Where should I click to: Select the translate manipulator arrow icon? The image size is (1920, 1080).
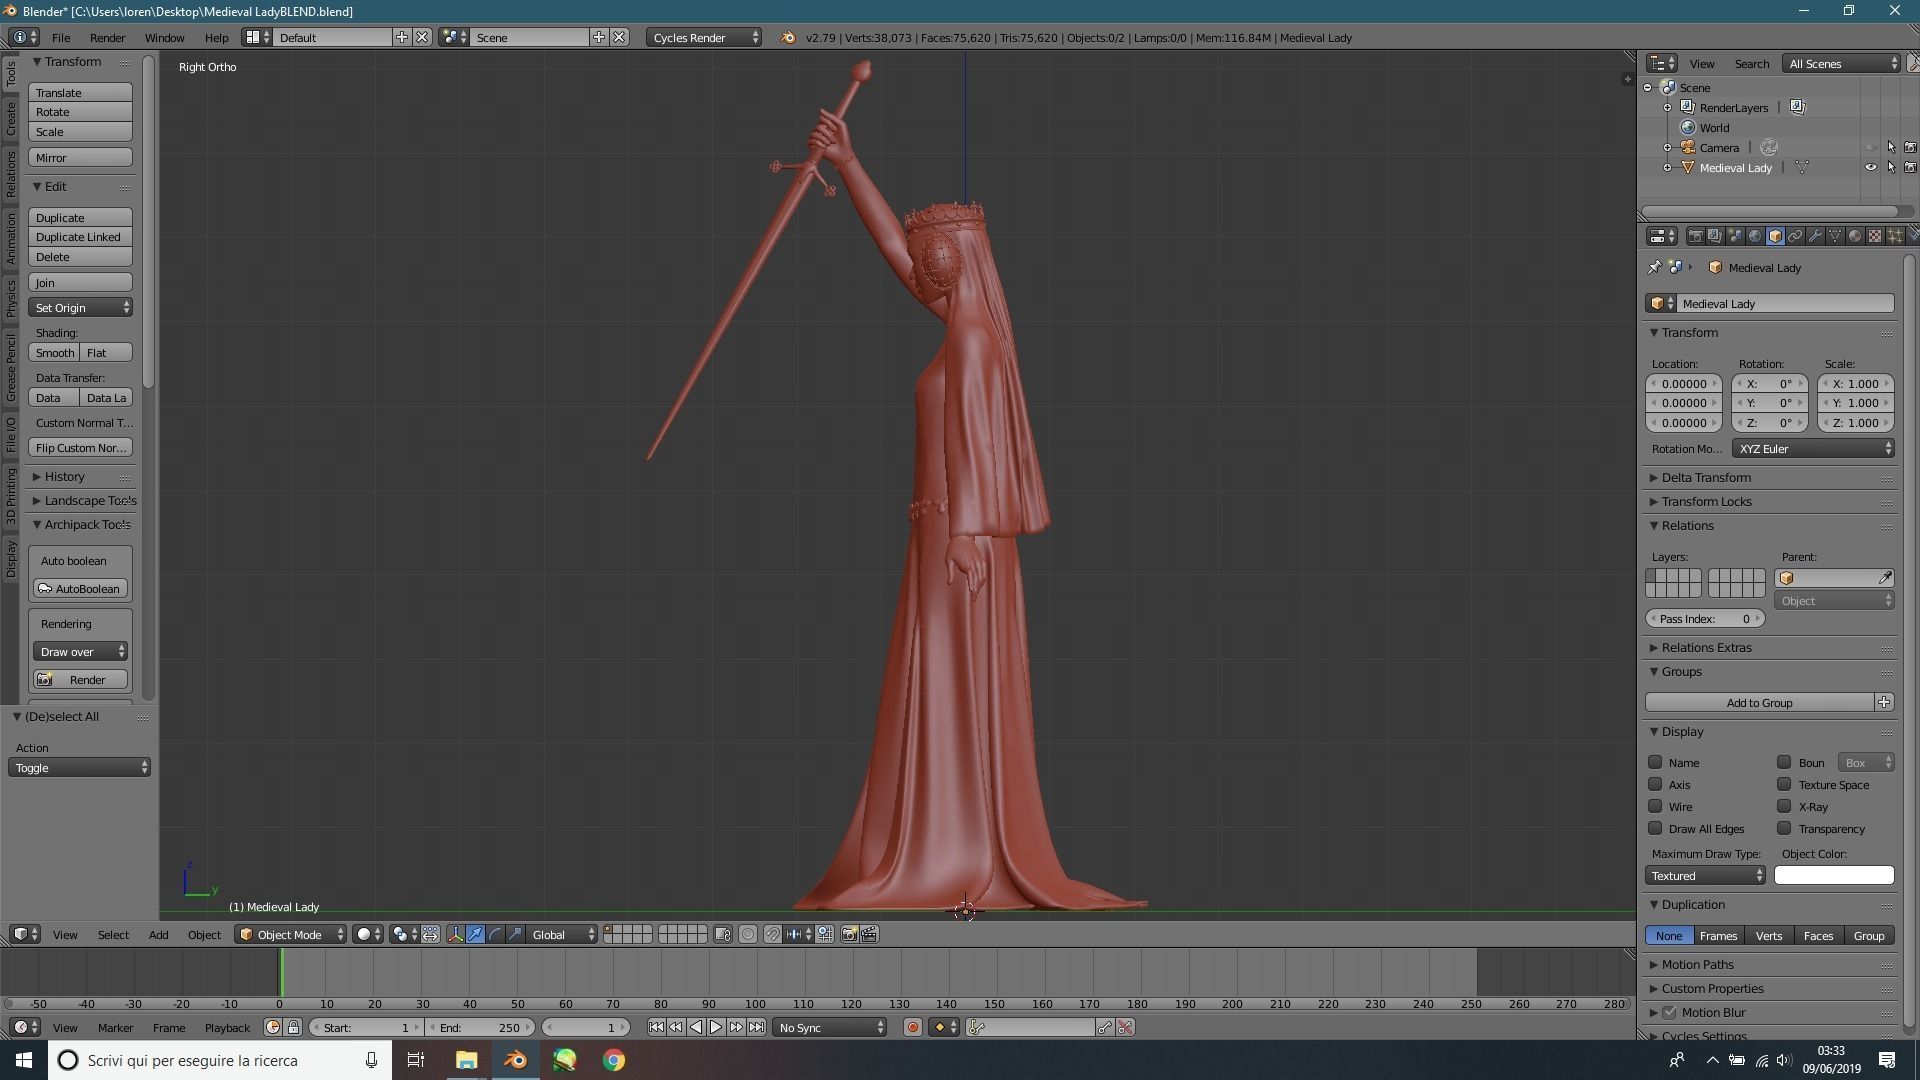pos(476,934)
